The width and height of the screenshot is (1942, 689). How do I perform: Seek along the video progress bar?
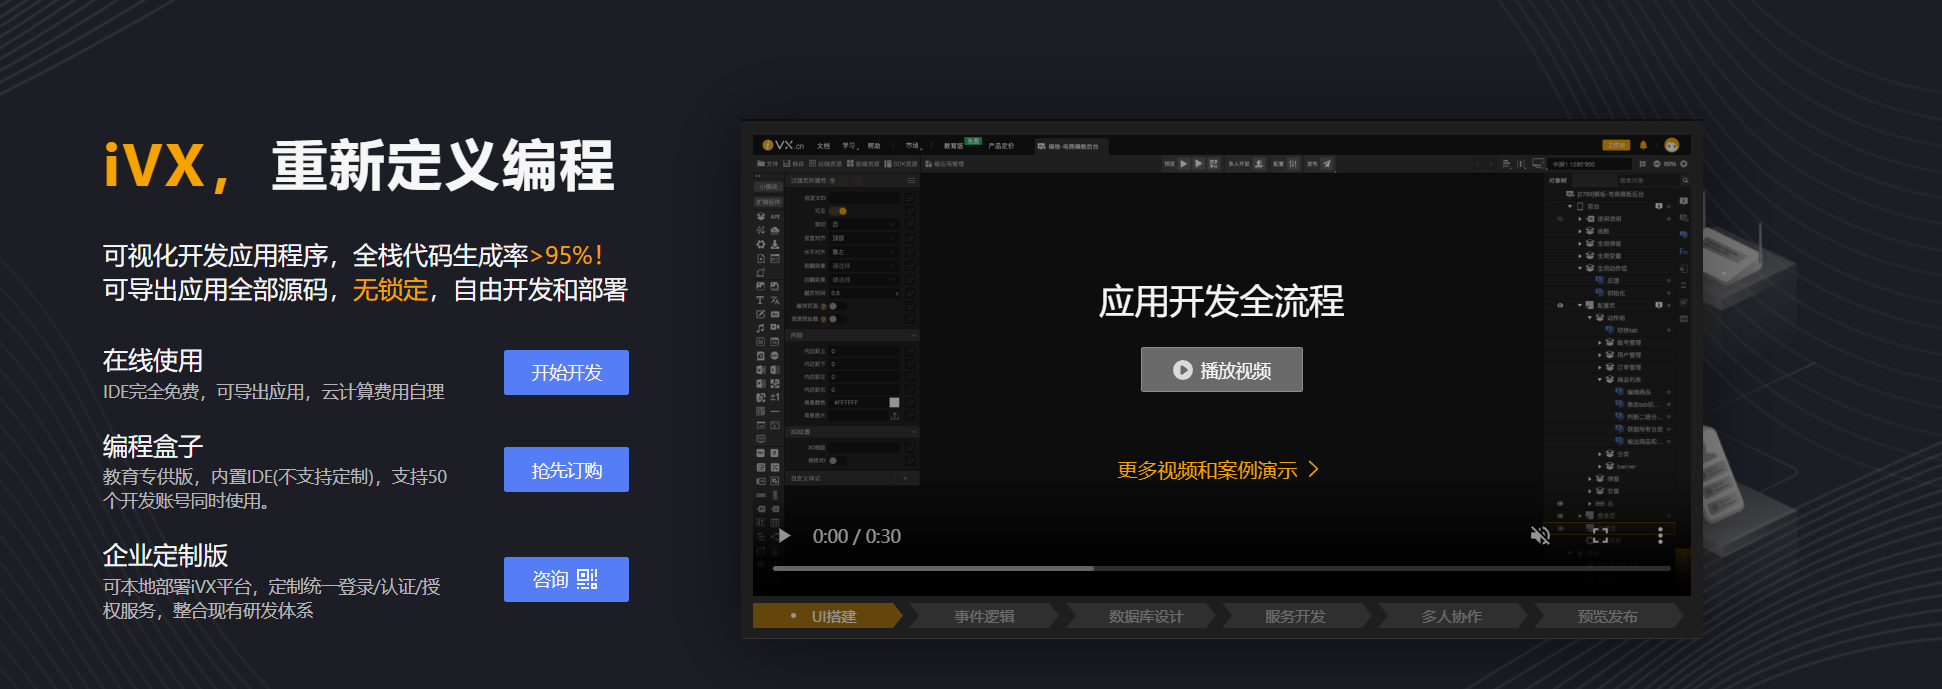[1221, 568]
